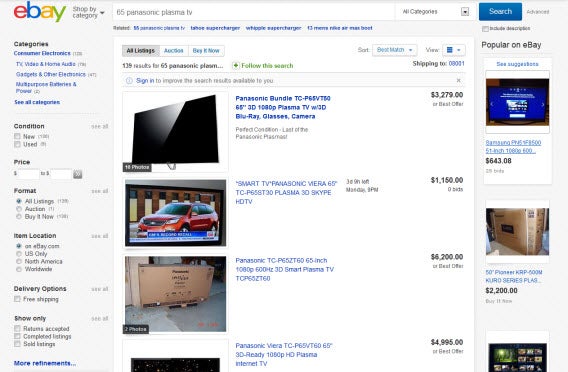Toggle the Include description checkbox
Image resolution: width=568 pixels, height=372 pixels.
(x=485, y=29)
